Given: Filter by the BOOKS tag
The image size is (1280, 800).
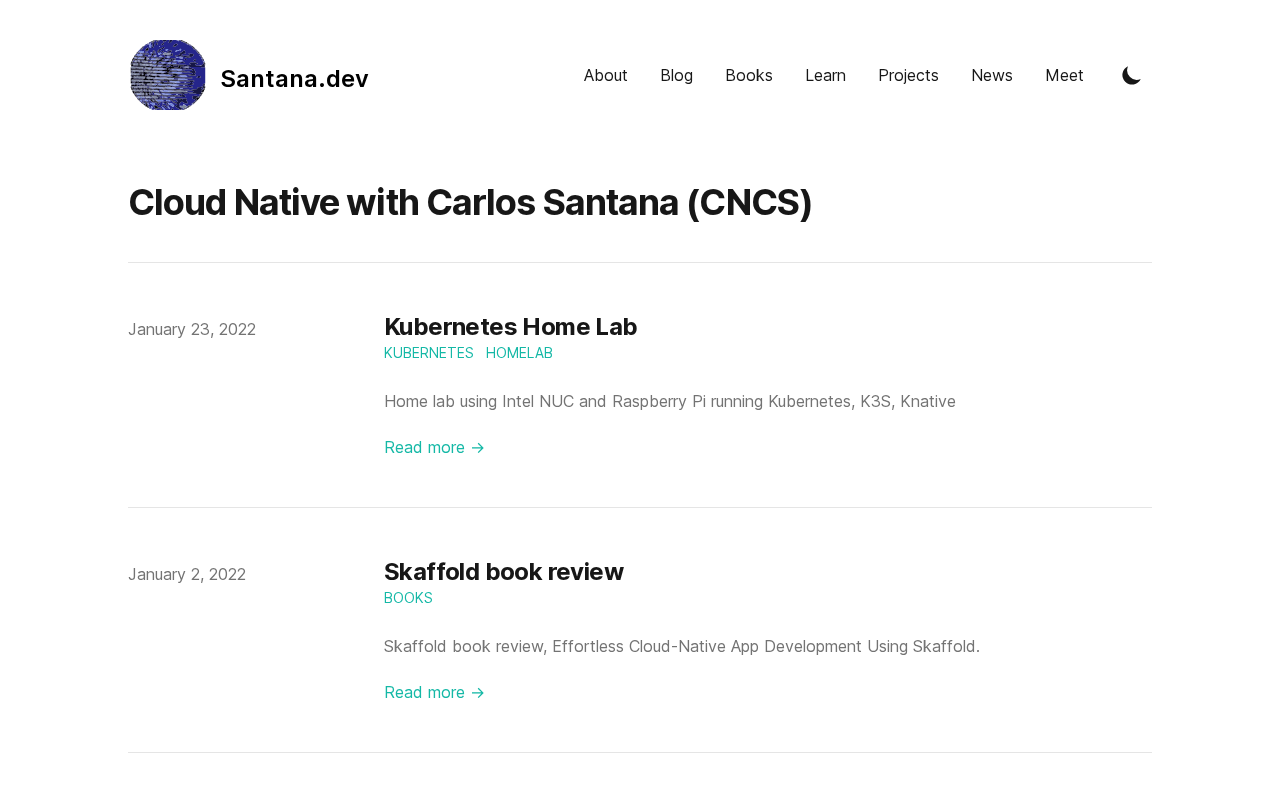Looking at the screenshot, I should coord(408,598).
